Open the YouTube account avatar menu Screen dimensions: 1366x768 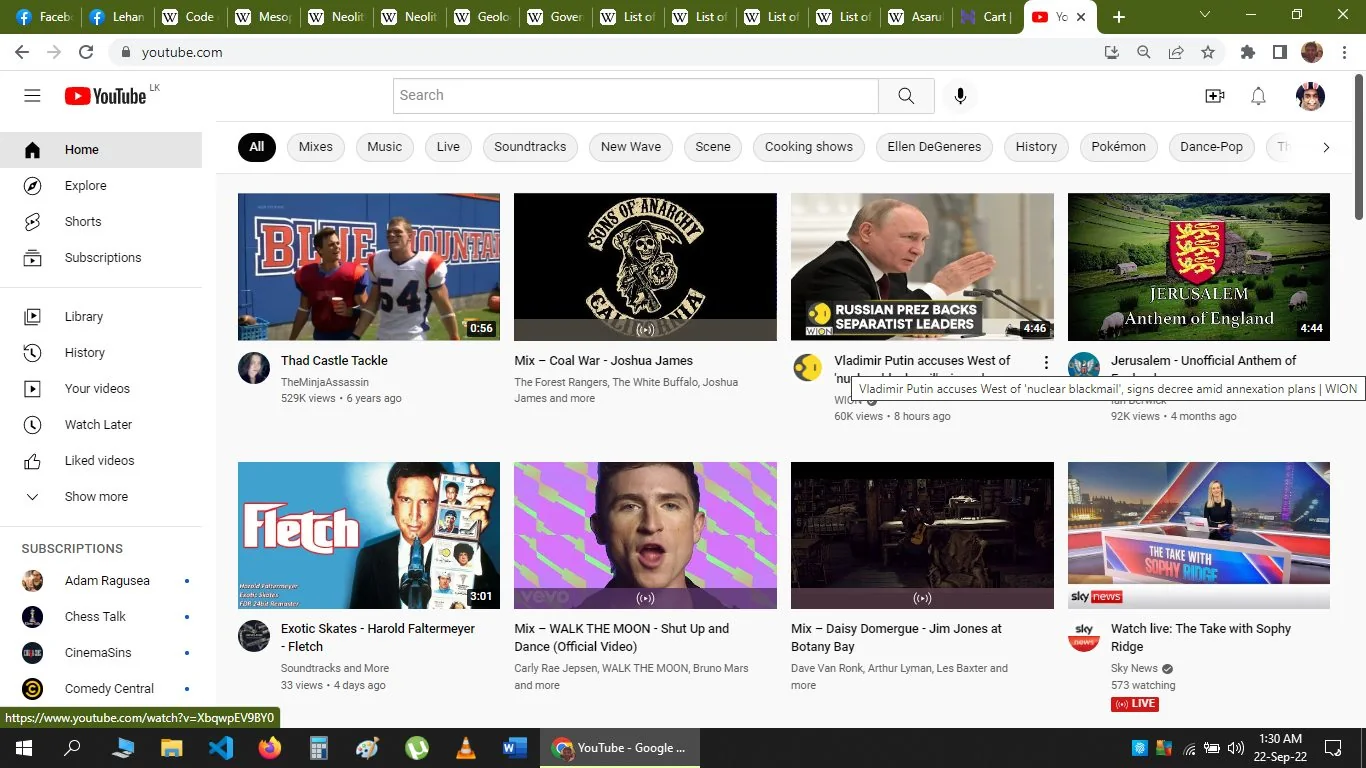coord(1310,96)
